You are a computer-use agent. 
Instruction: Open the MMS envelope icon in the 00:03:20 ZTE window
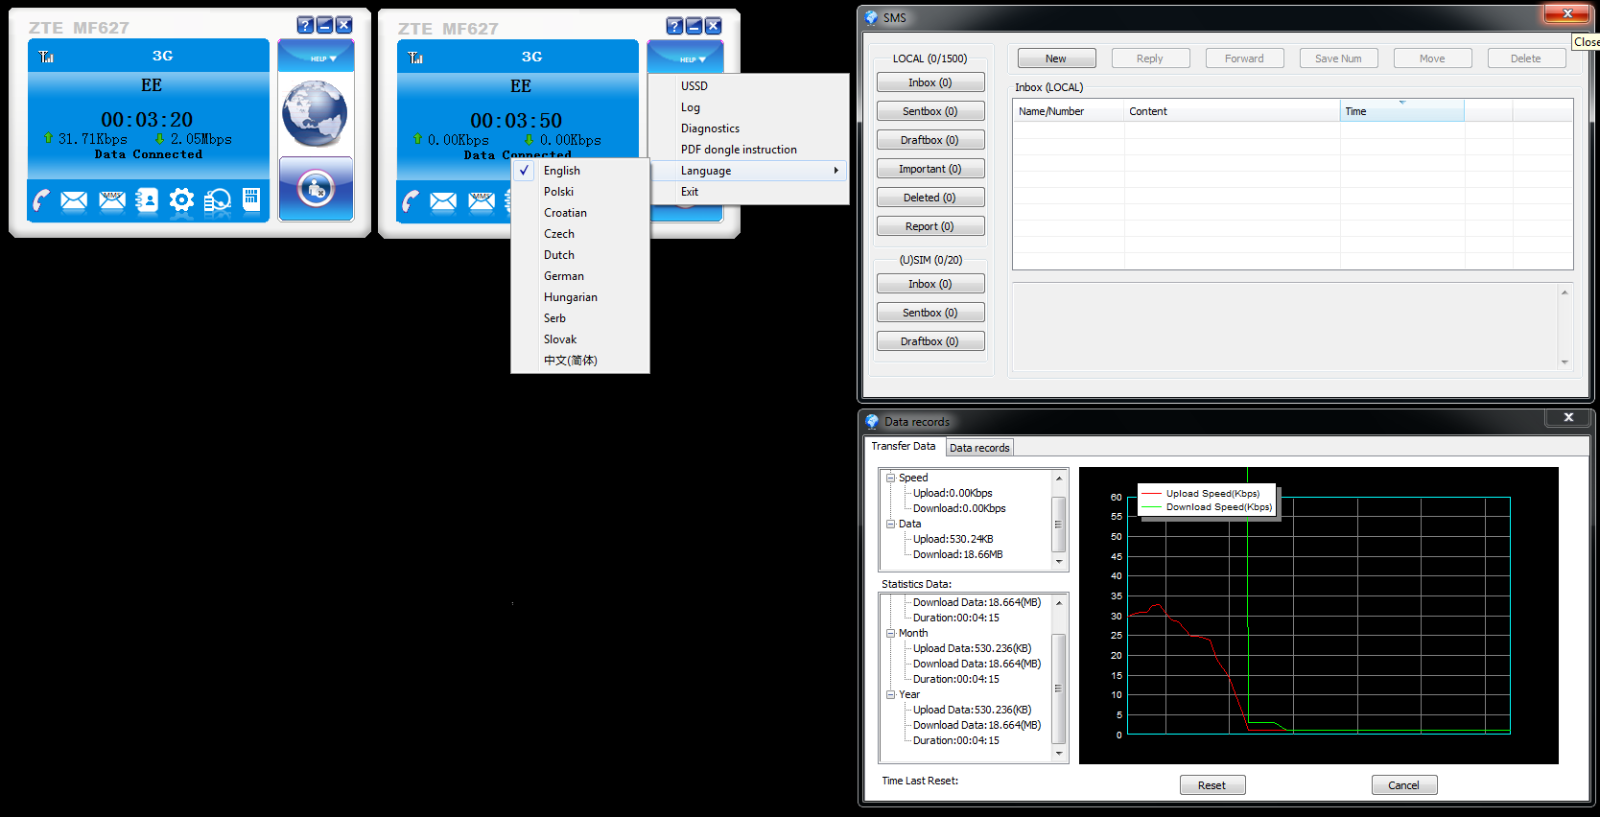click(x=112, y=201)
